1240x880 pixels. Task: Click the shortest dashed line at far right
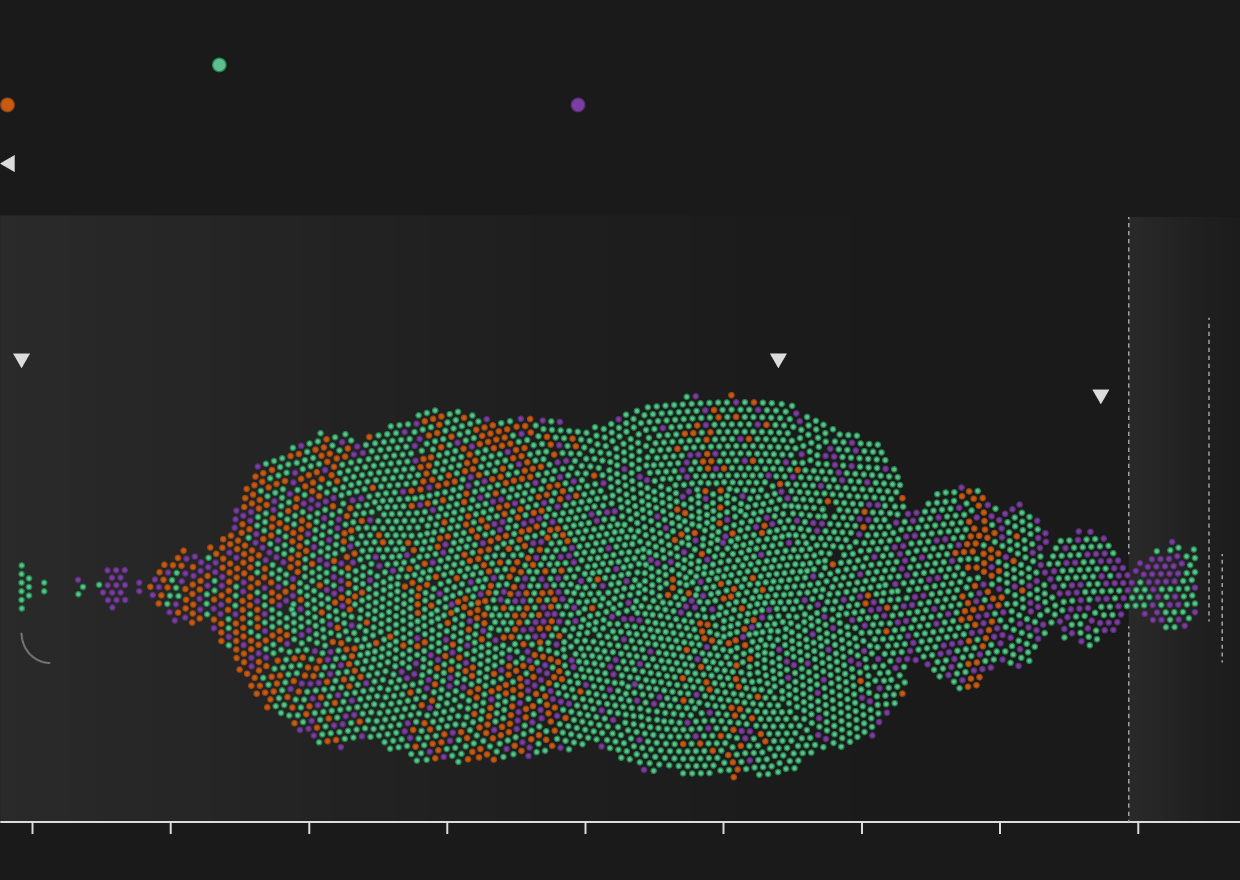click(1222, 608)
